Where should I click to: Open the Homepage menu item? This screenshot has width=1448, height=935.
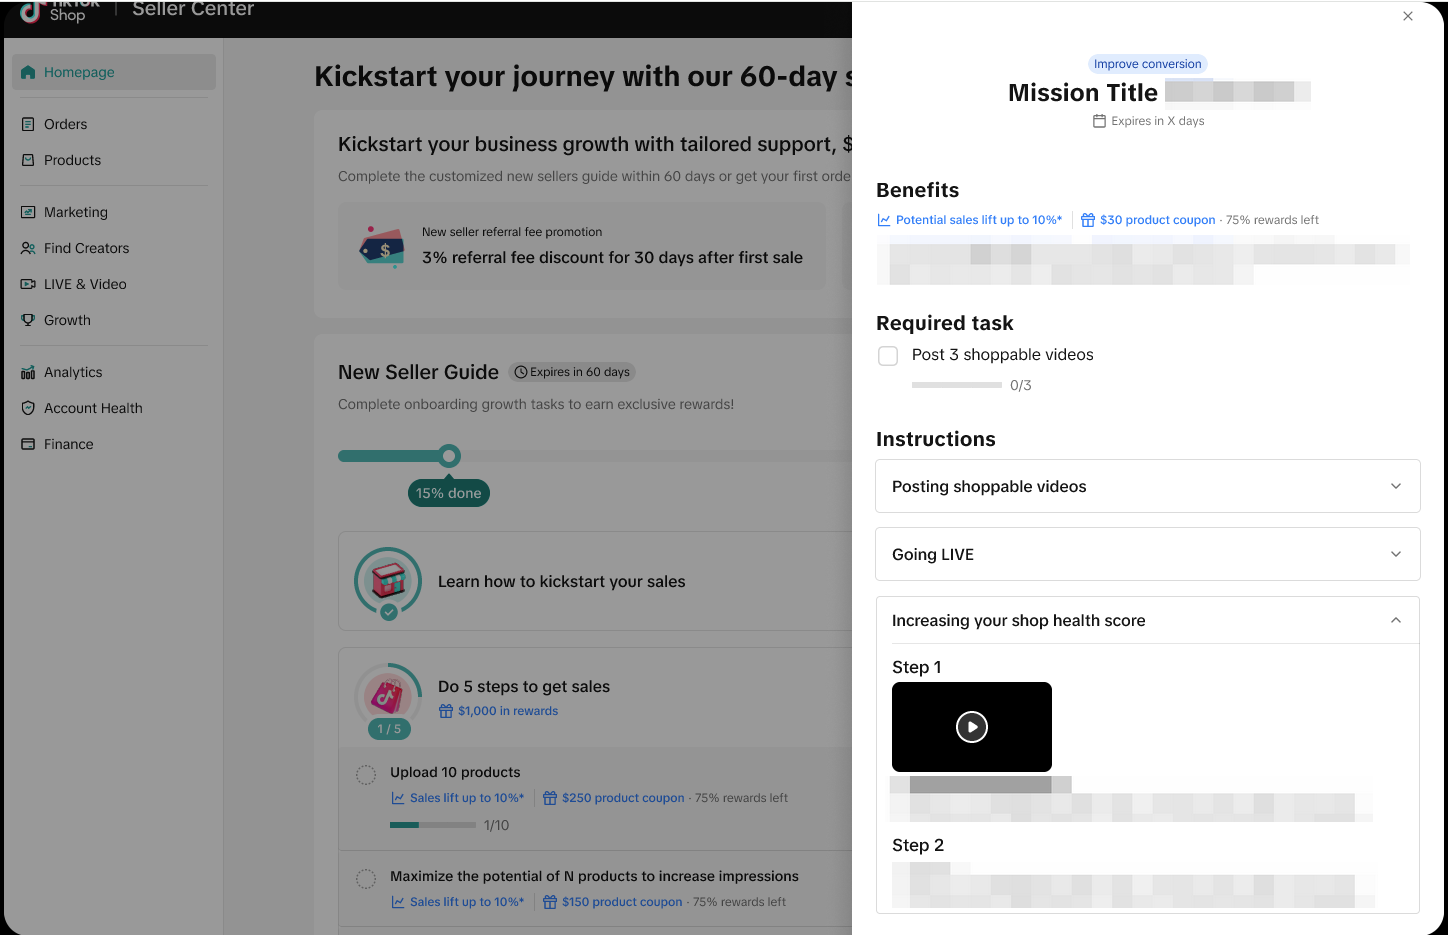tap(79, 72)
